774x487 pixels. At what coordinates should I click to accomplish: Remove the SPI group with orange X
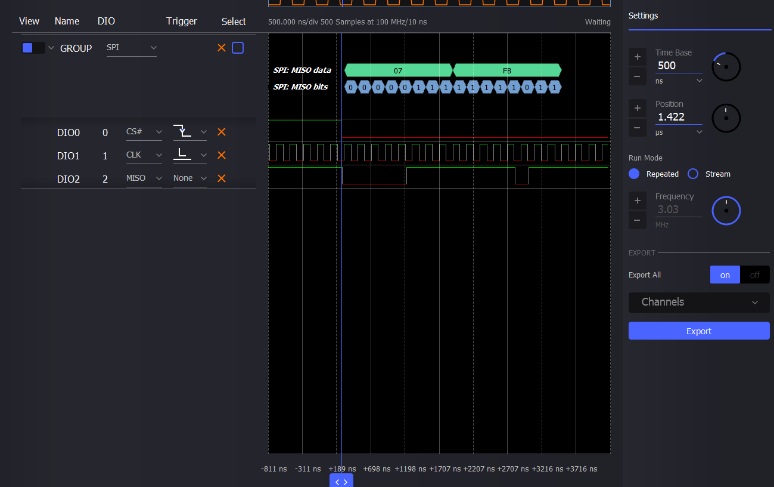222,48
